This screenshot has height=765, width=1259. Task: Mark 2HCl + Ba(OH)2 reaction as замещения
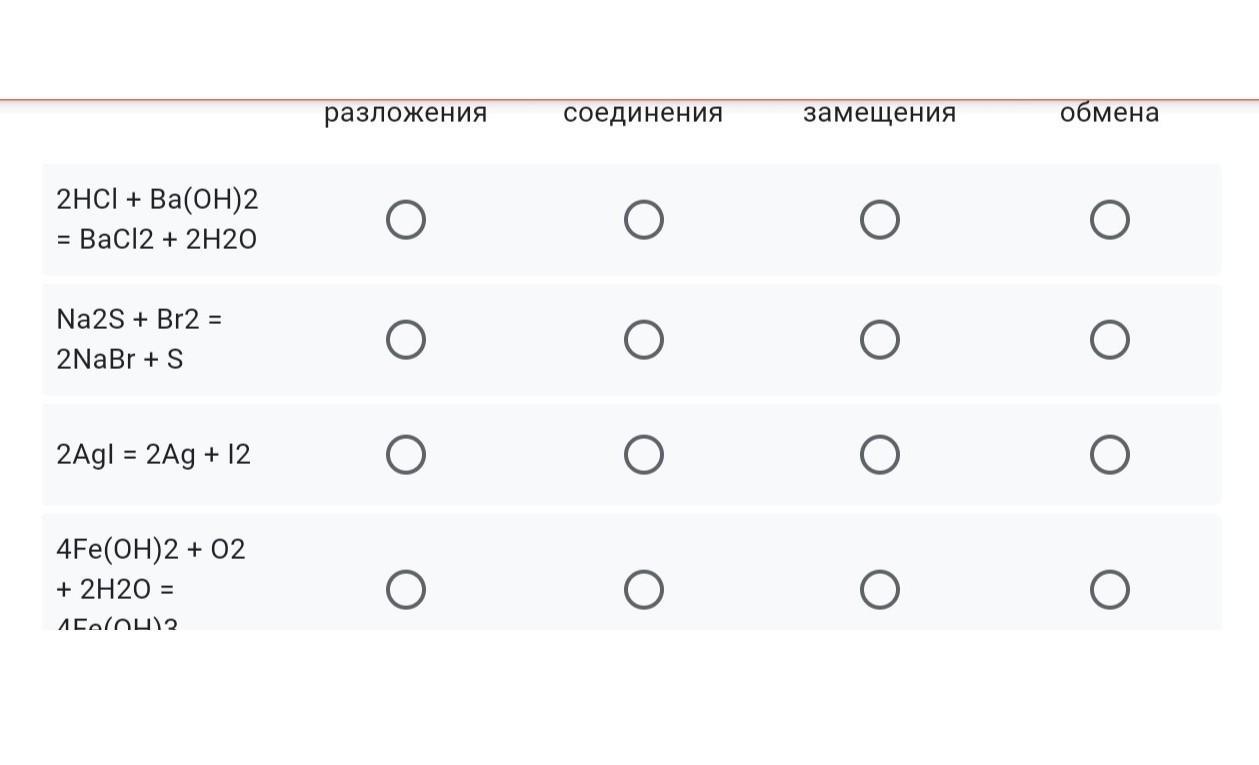click(x=880, y=220)
